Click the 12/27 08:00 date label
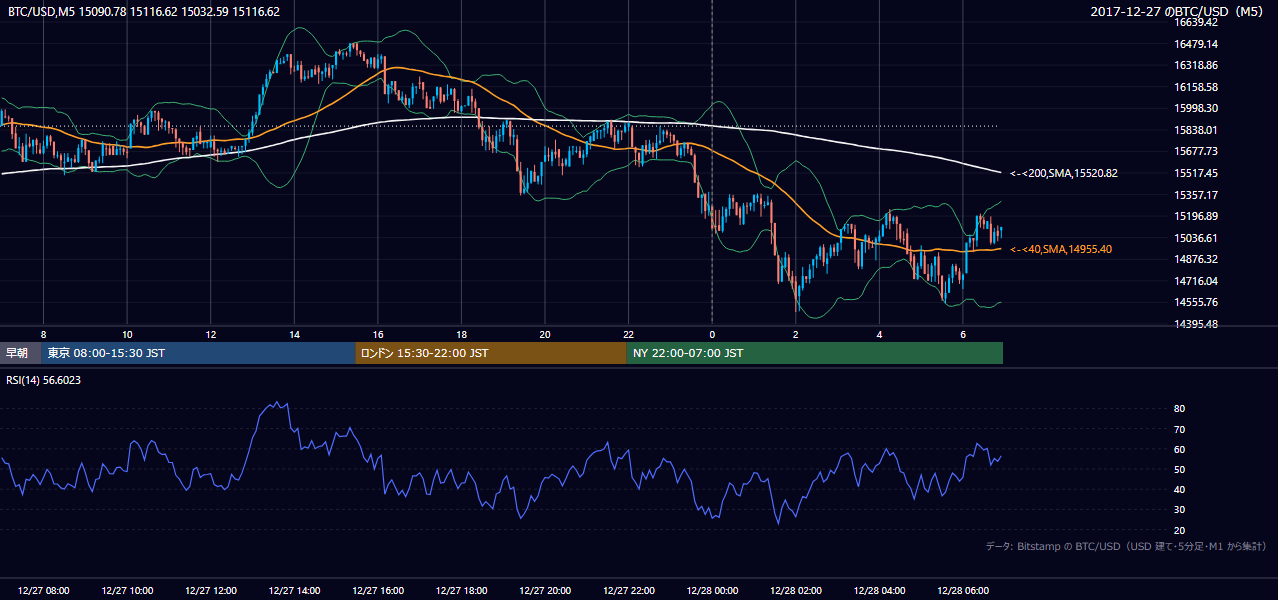The height and width of the screenshot is (600, 1278). 44,591
